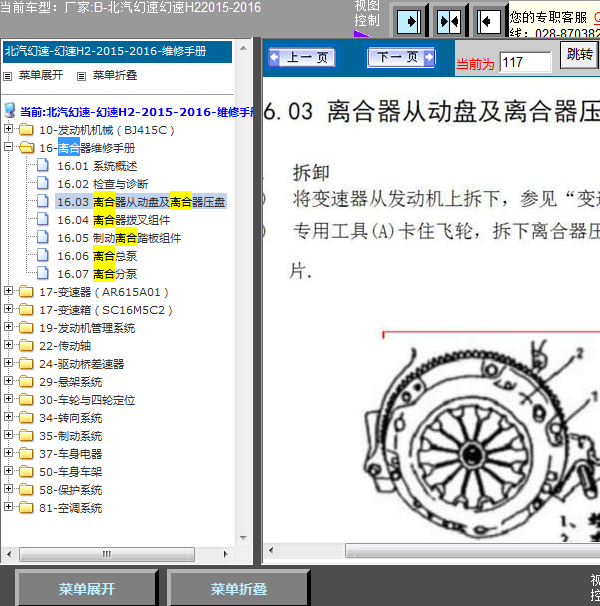The width and height of the screenshot is (600, 606).
Task: Click the bottom 菜单展开 button
Action: (87, 589)
